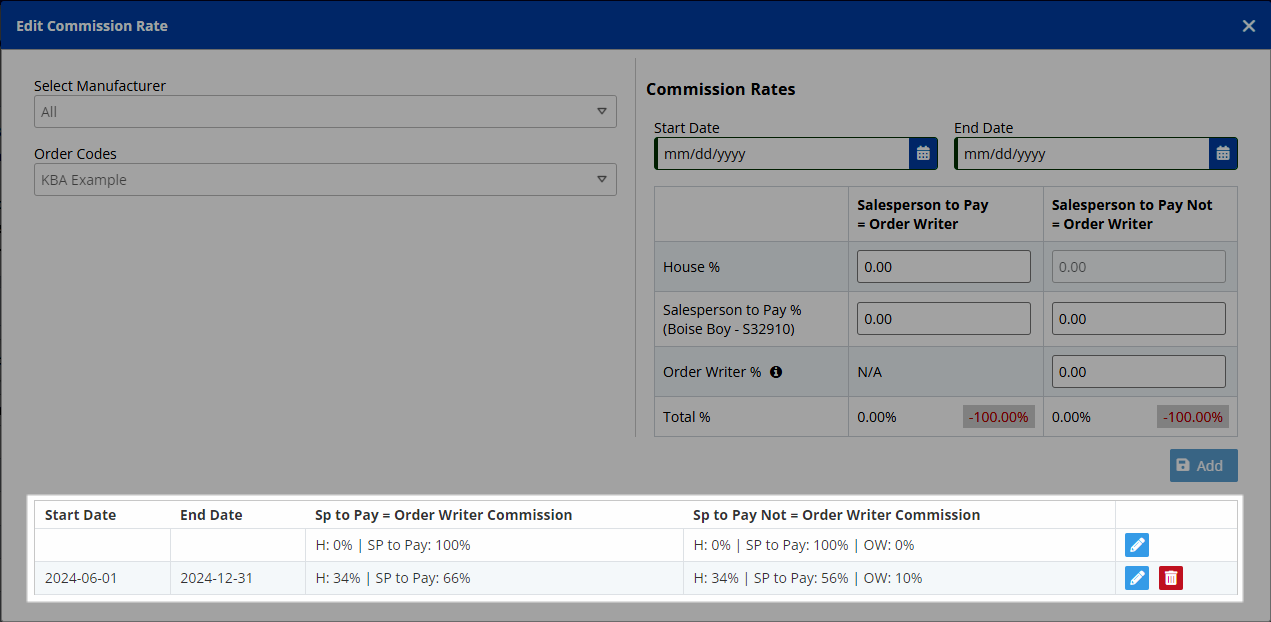This screenshot has height=622, width=1271.
Task: Focus House % field under Order Writer column
Action: click(x=943, y=267)
